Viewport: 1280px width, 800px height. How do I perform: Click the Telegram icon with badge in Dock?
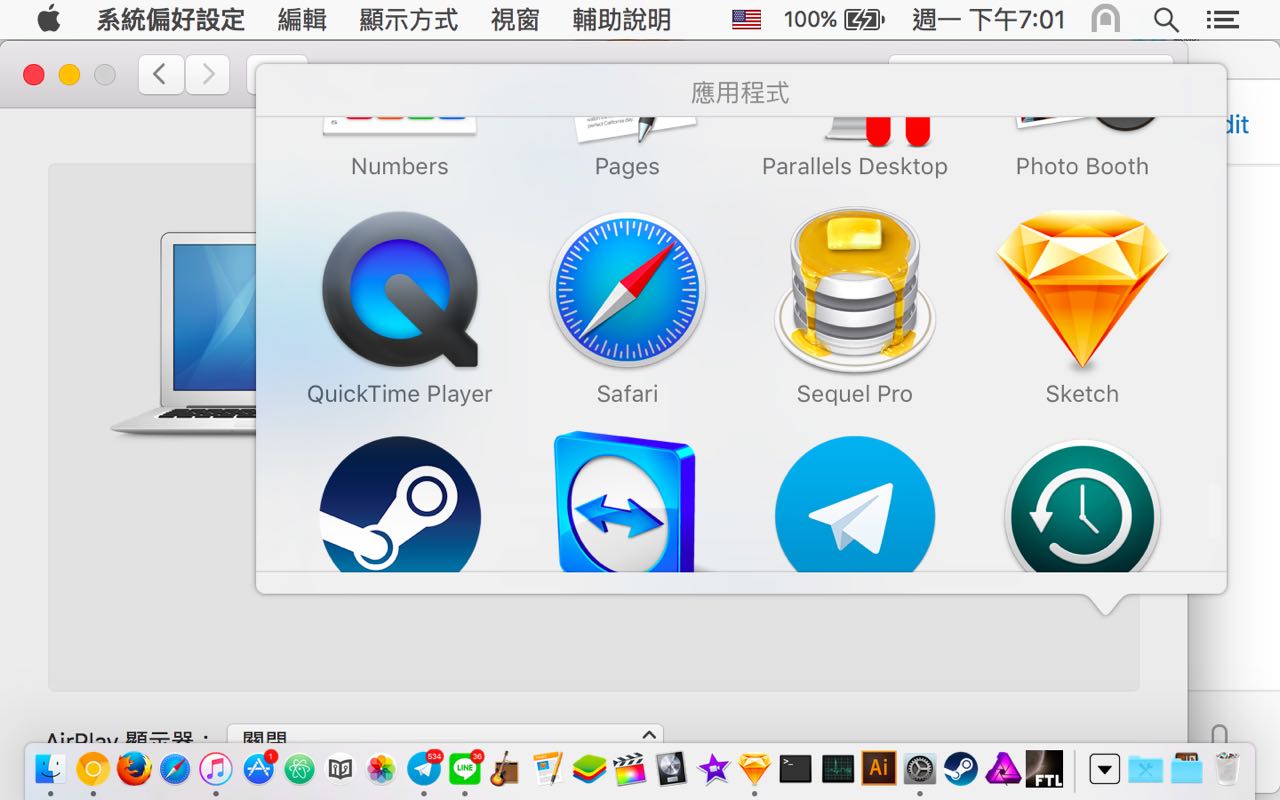click(424, 768)
